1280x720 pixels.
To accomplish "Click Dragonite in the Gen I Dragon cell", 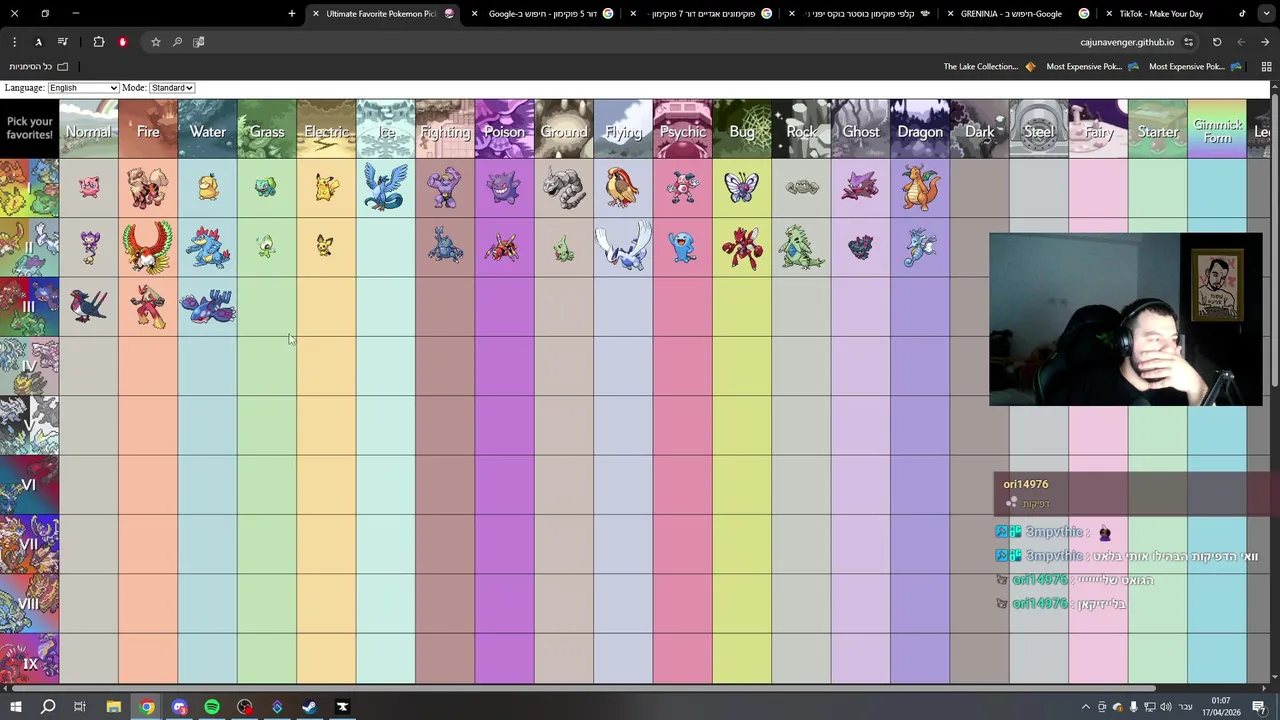I will [920, 187].
